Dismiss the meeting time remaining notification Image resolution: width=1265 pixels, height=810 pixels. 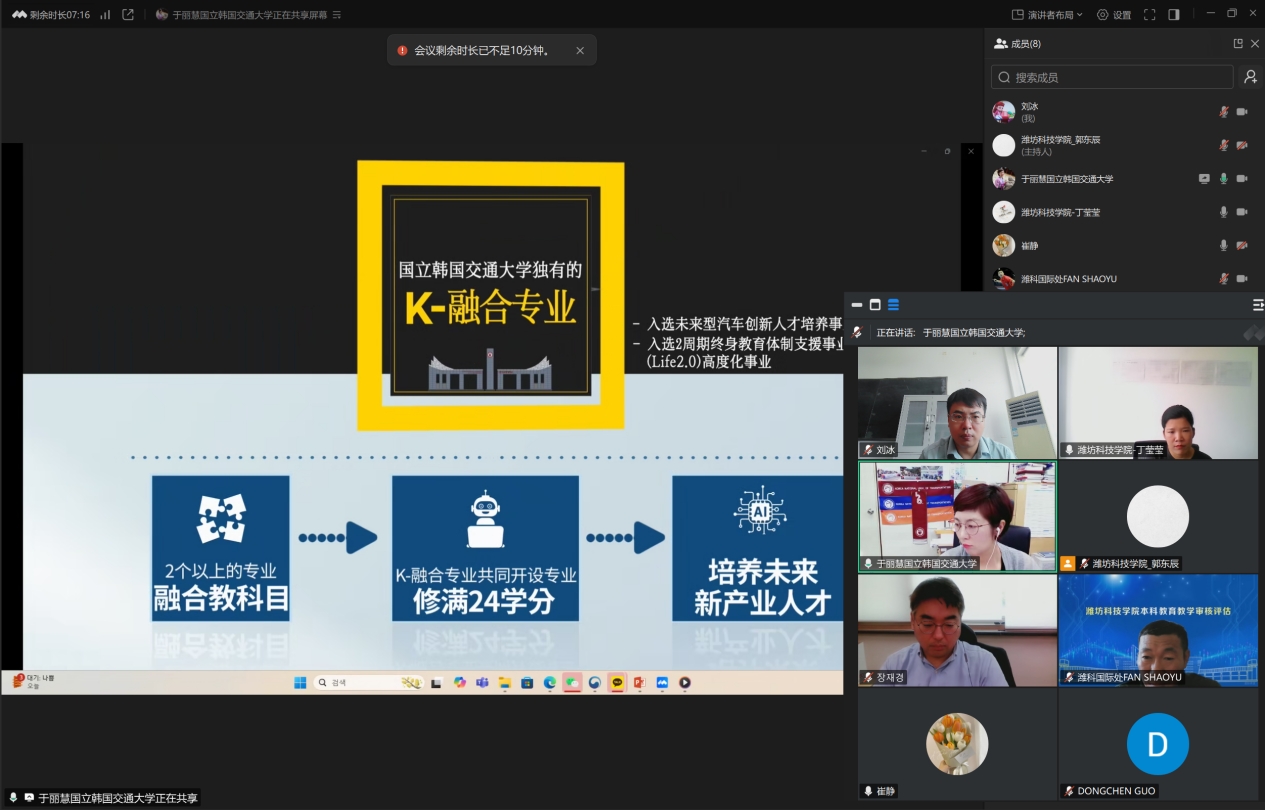(580, 50)
